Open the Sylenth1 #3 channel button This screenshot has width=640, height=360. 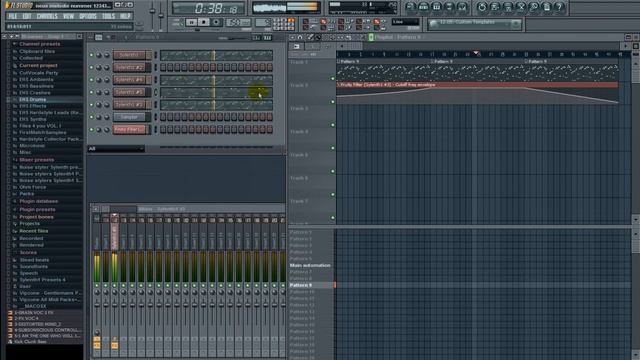pos(129,105)
